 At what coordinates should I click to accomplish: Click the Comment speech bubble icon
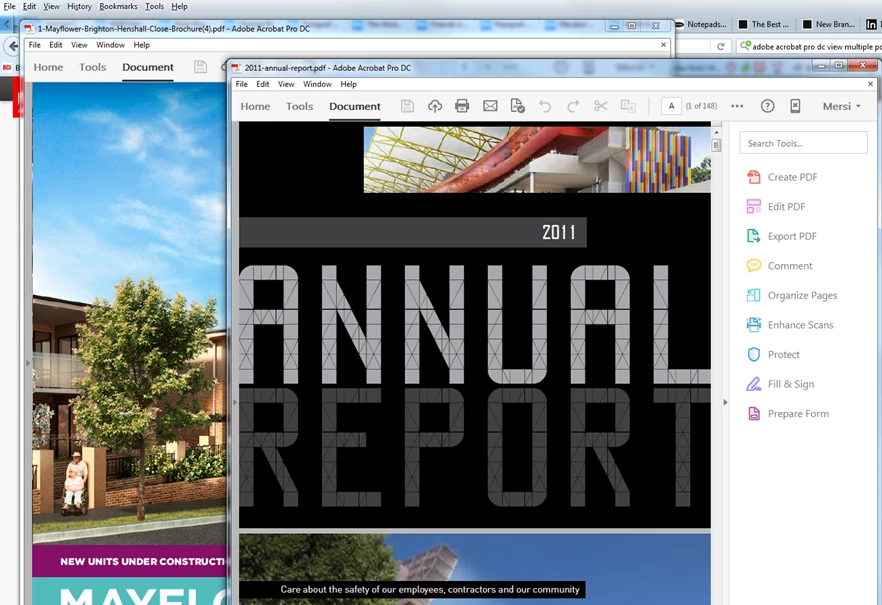coord(753,265)
